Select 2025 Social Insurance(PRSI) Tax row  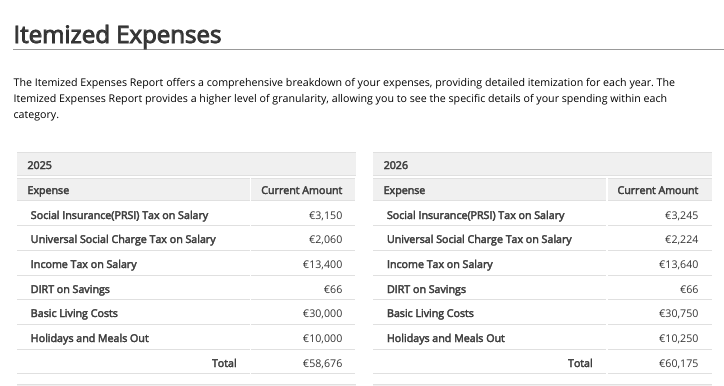click(186, 215)
